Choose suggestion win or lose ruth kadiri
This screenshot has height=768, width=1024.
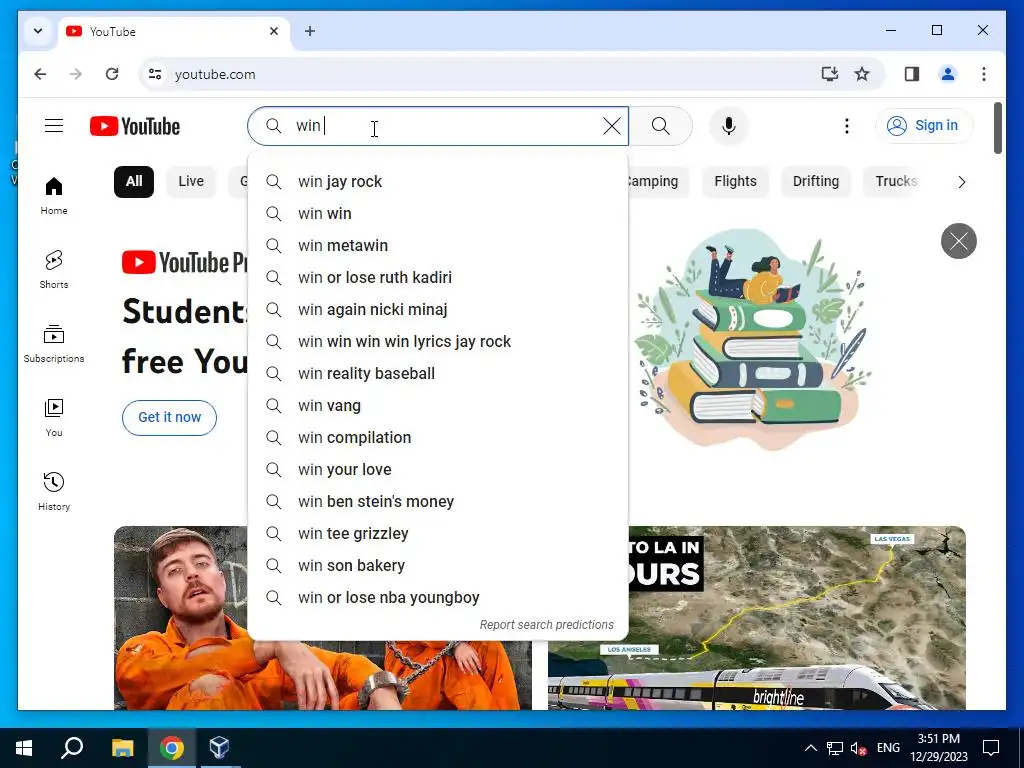point(438,278)
